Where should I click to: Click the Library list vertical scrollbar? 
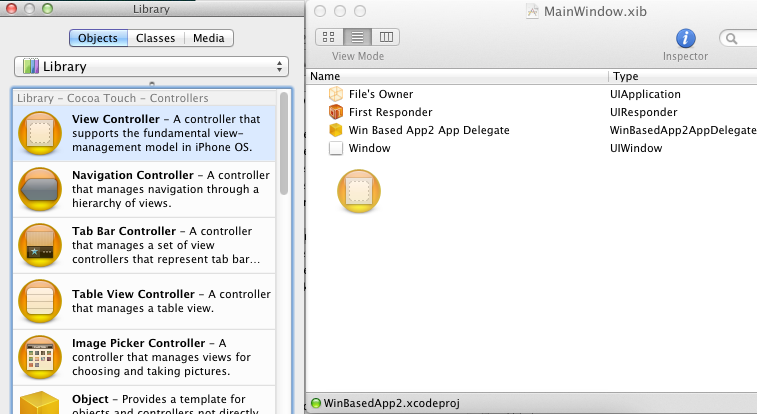pyautogui.click(x=284, y=144)
